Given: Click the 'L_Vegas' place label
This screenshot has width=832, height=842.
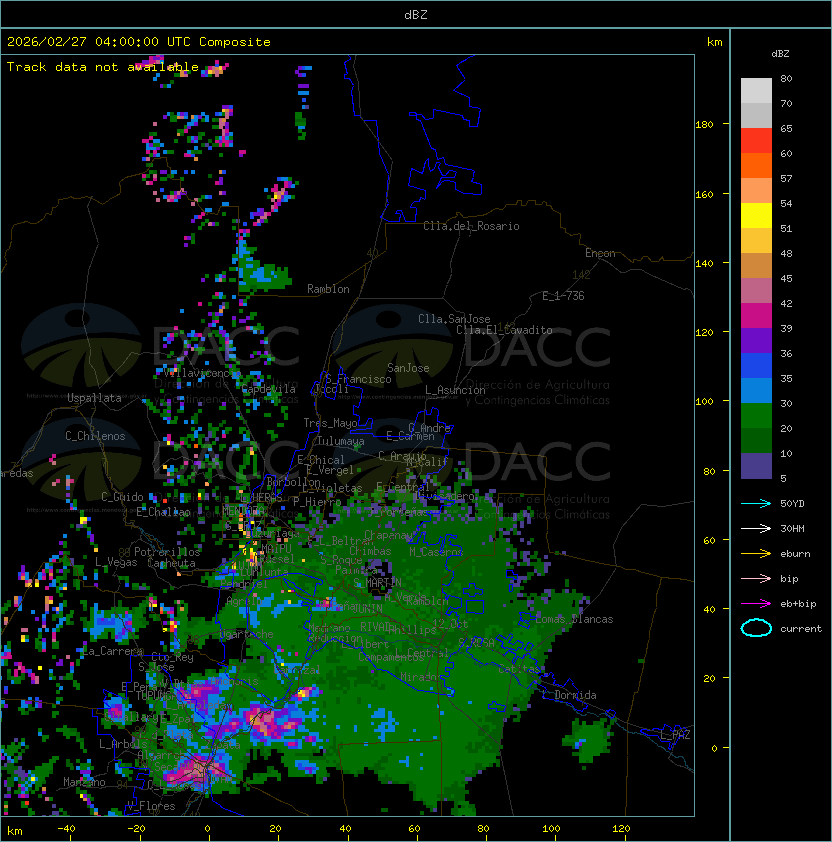Looking at the screenshot, I should [x=116, y=562].
